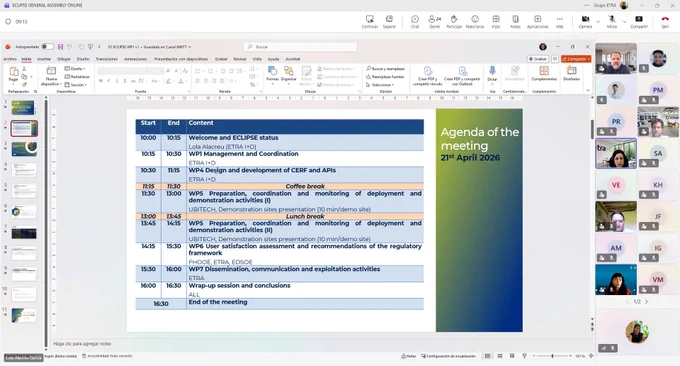Click the Controlar take control button

tap(369, 21)
